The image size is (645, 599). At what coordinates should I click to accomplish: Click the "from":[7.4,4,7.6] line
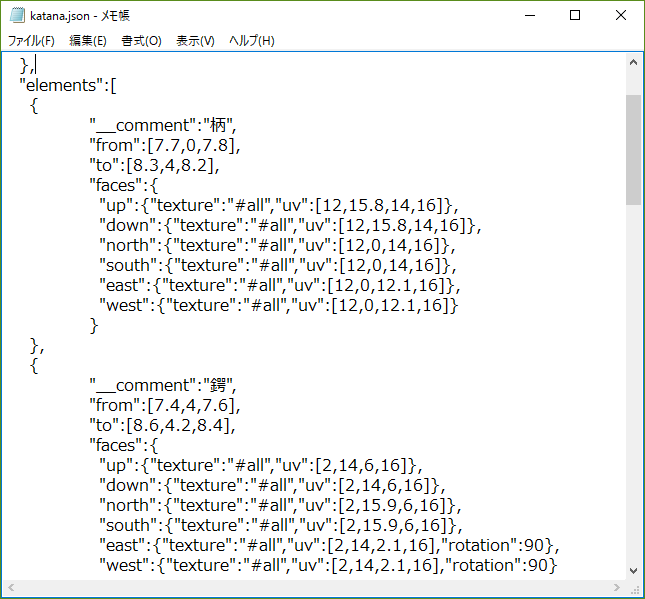click(165, 406)
